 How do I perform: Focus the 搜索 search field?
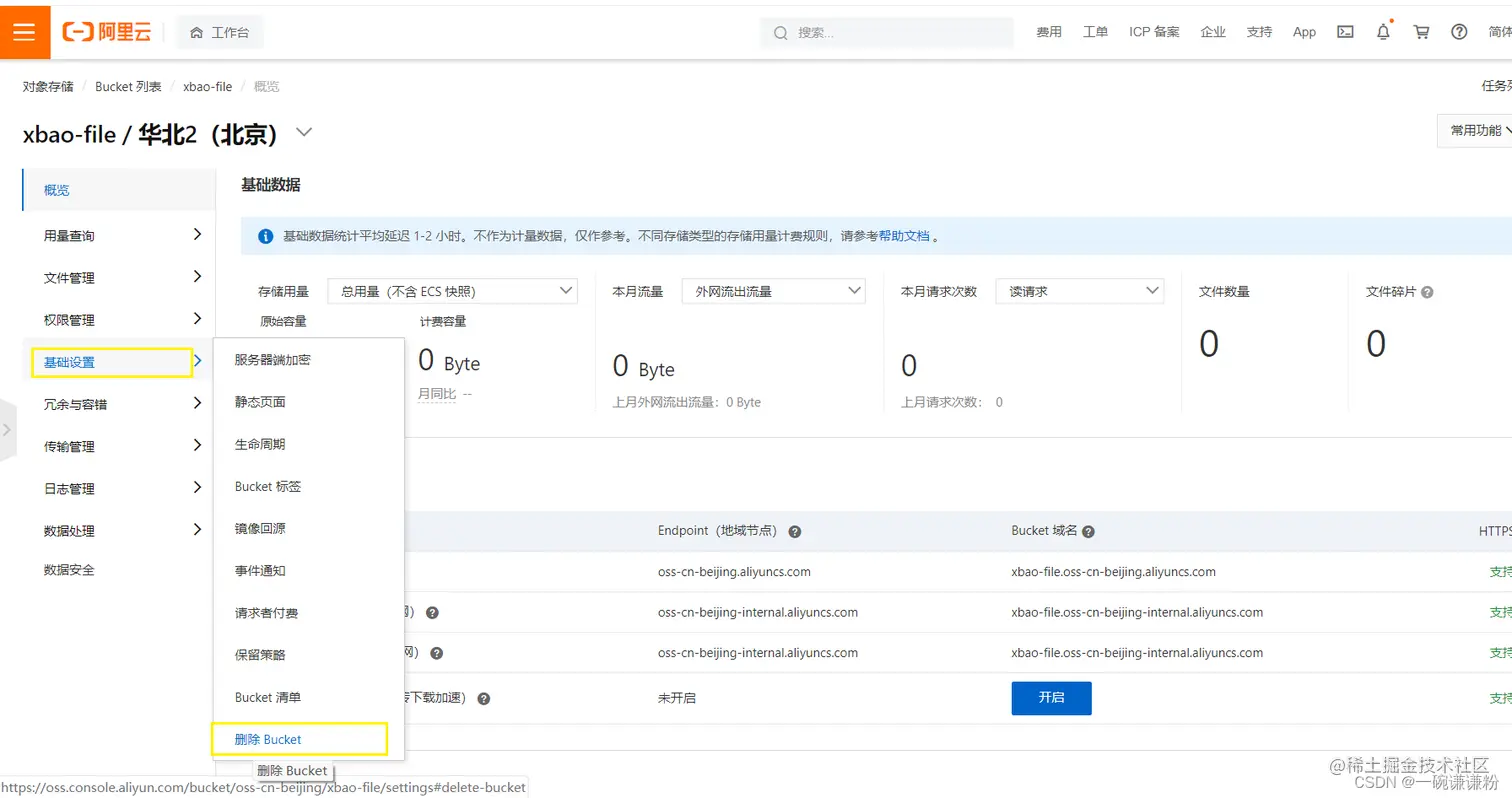pos(887,33)
